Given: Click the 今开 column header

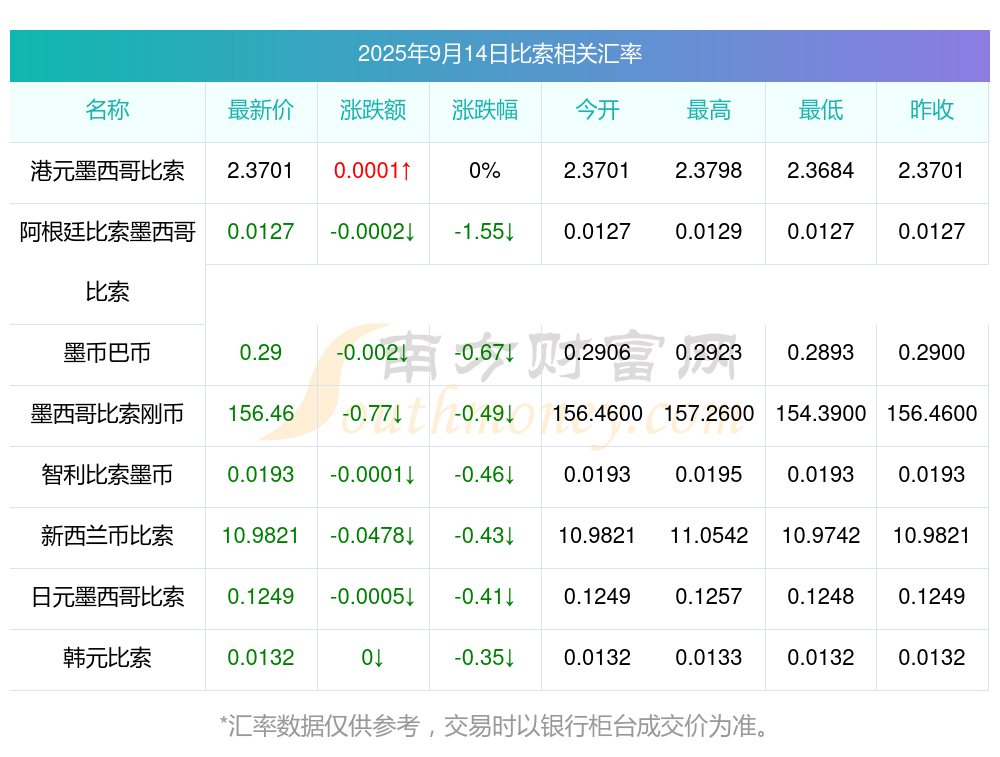Looking at the screenshot, I should (x=597, y=110).
